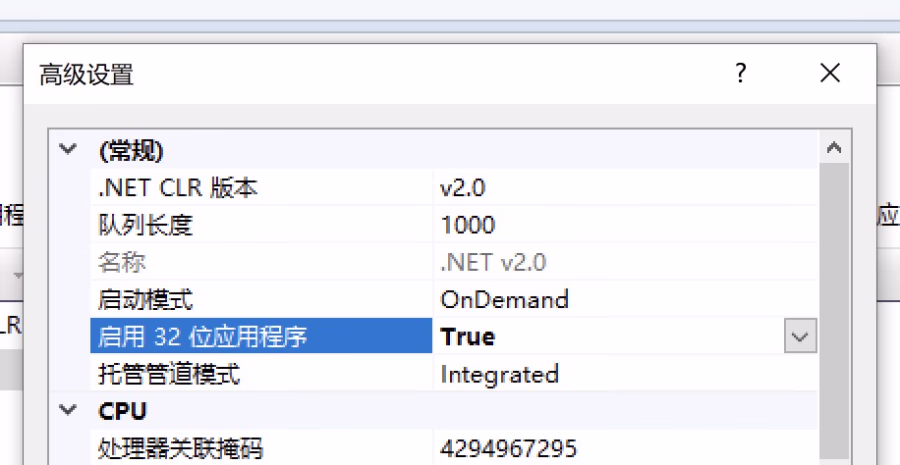The image size is (900, 465).
Task: Close the 高级设置 dialog
Action: pos(829,73)
